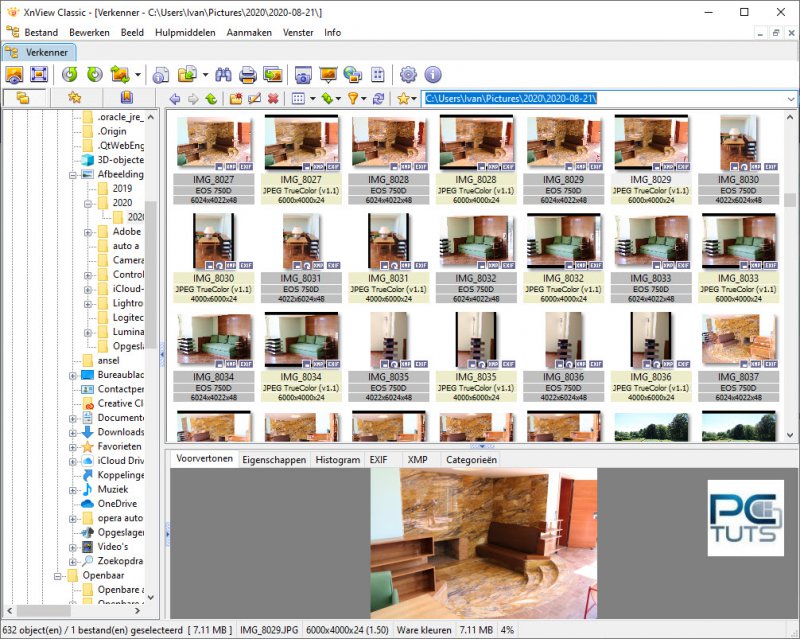Click the full screen view icon
This screenshot has height=639, width=800.
click(x=39, y=74)
